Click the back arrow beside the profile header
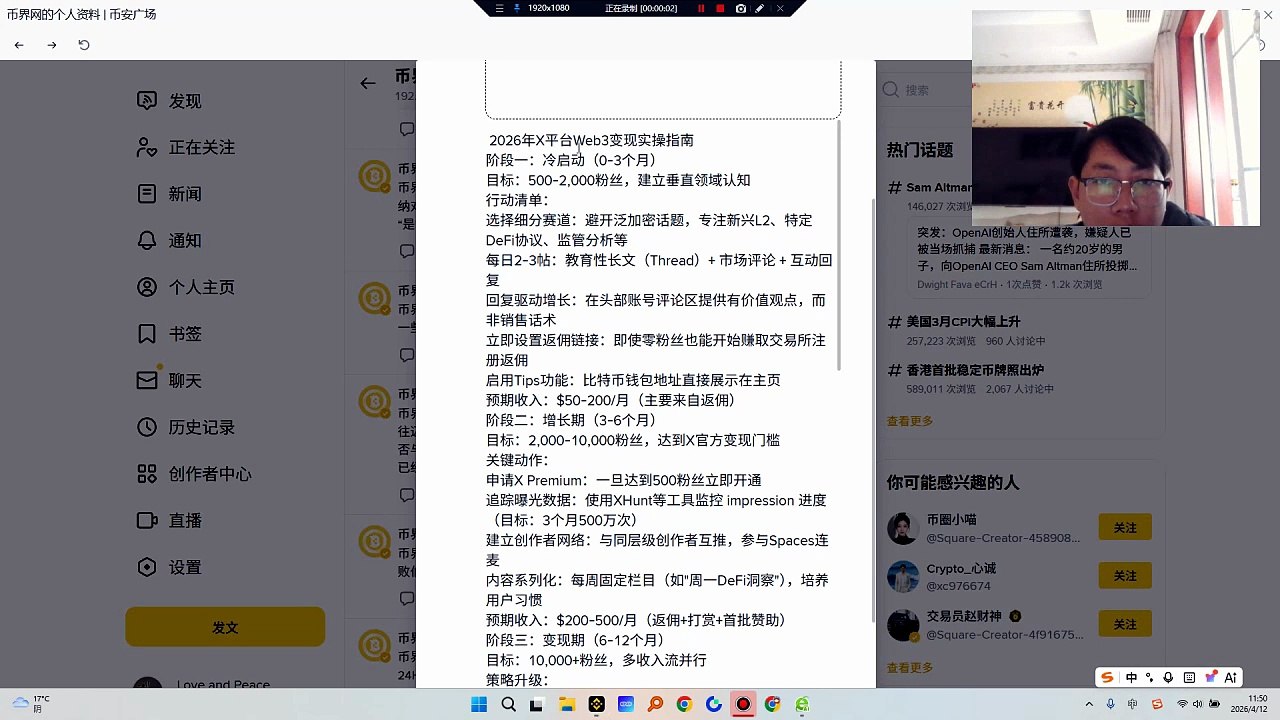 pos(368,83)
